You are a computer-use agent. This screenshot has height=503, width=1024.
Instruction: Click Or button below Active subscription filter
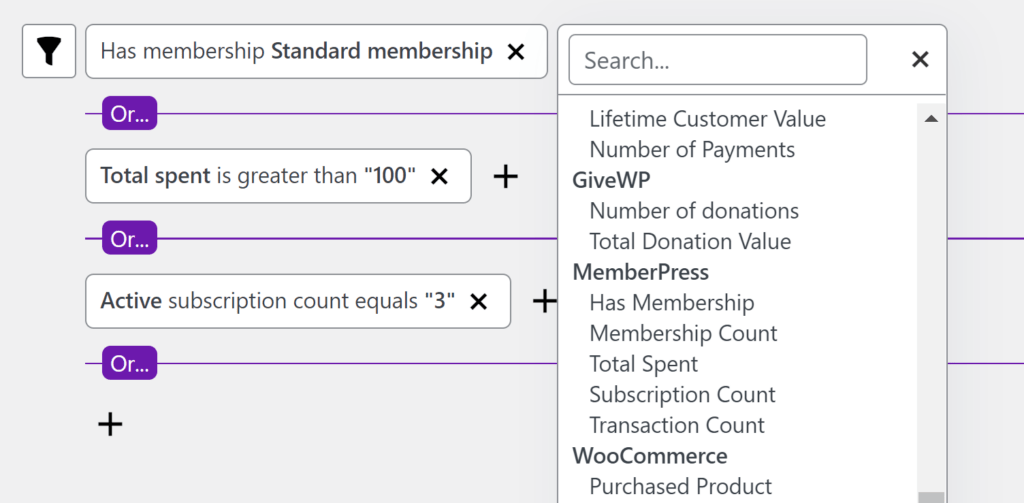(x=129, y=363)
